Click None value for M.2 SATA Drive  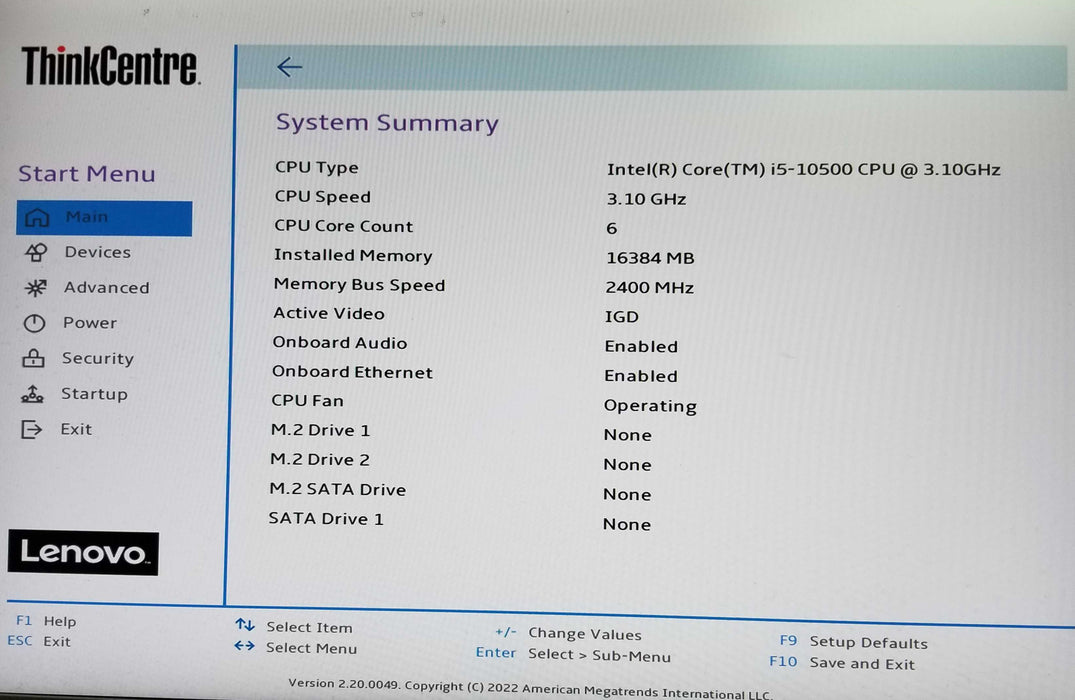click(x=627, y=494)
